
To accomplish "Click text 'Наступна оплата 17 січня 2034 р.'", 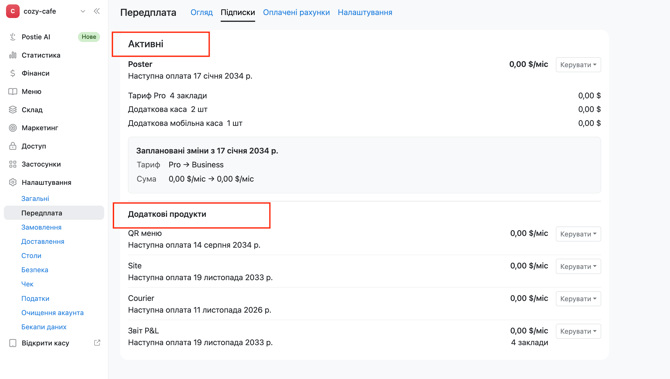I will [x=190, y=76].
